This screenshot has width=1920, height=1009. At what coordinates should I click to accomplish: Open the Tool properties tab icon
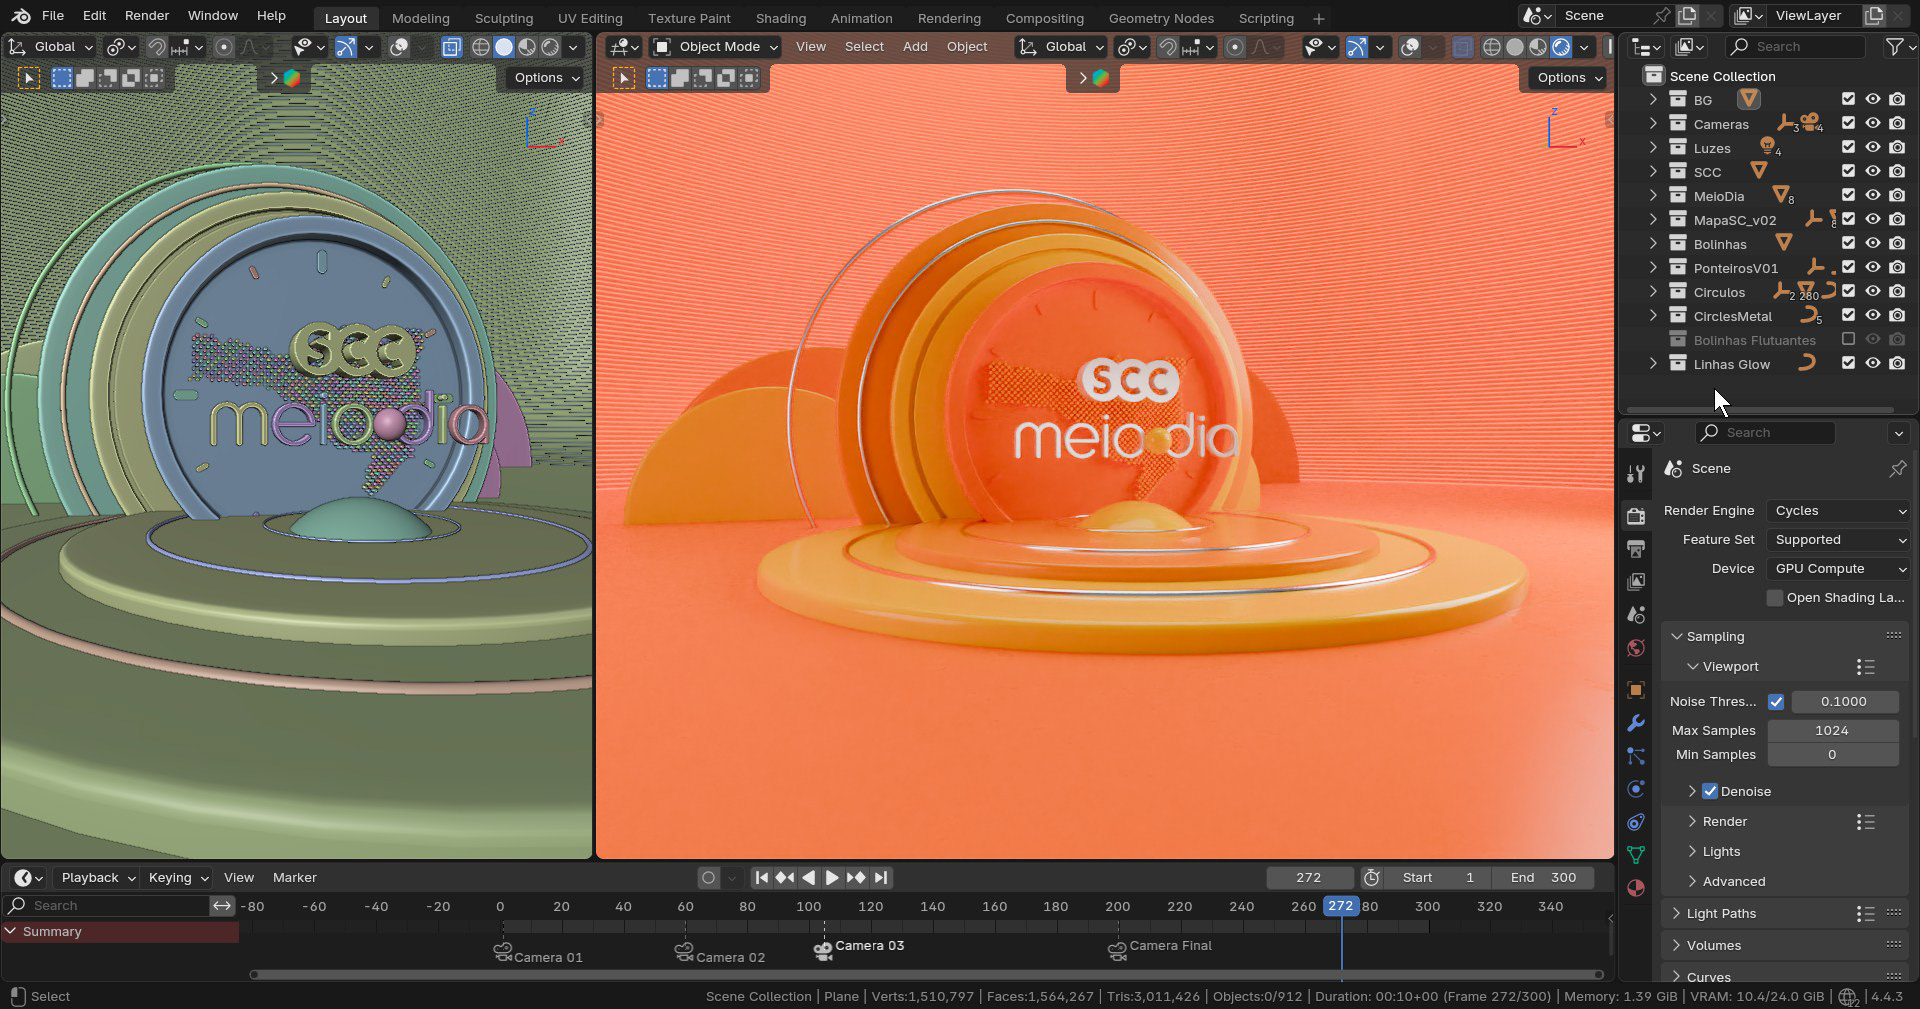tap(1636, 474)
